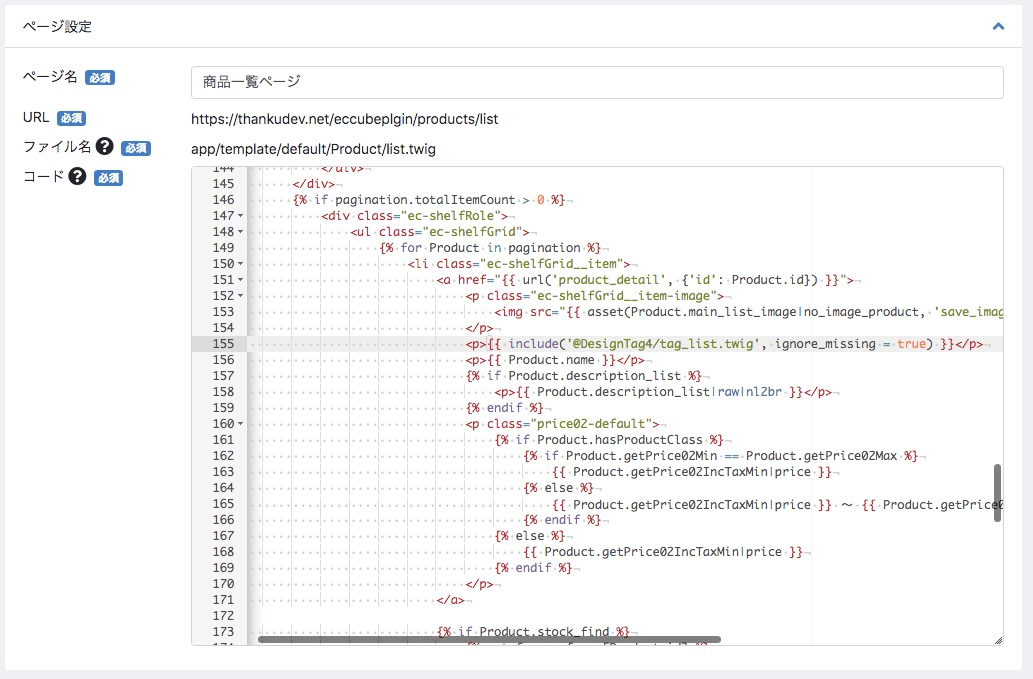Click the code editor horizontal scrollbar
The image size is (1033, 679).
click(x=489, y=638)
